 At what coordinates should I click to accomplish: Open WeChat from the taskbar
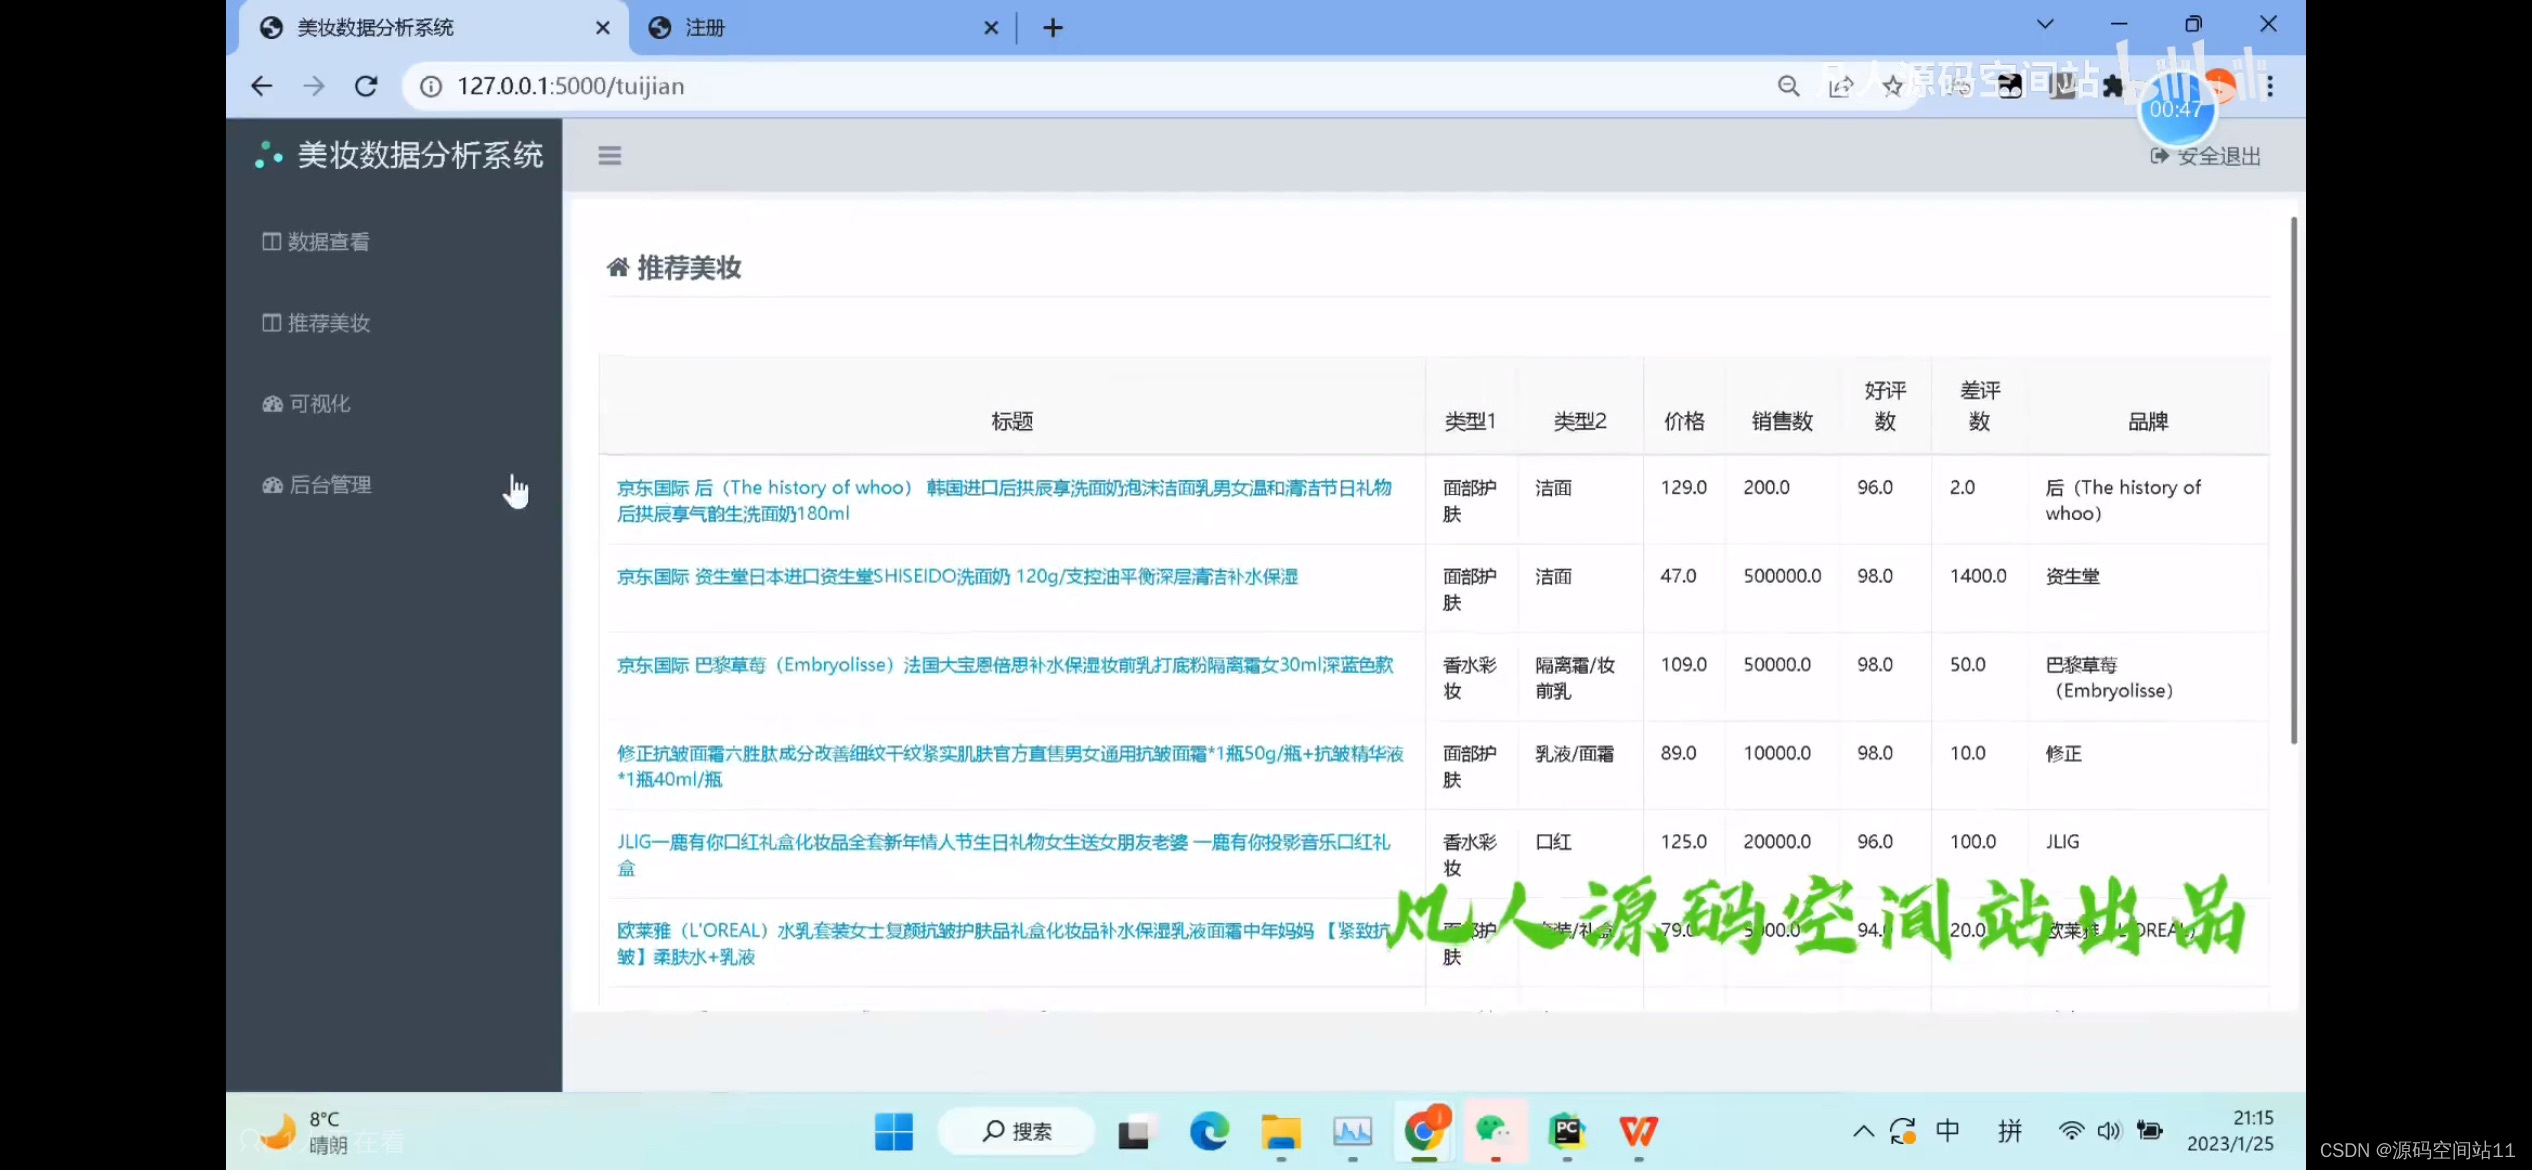click(x=1494, y=1131)
